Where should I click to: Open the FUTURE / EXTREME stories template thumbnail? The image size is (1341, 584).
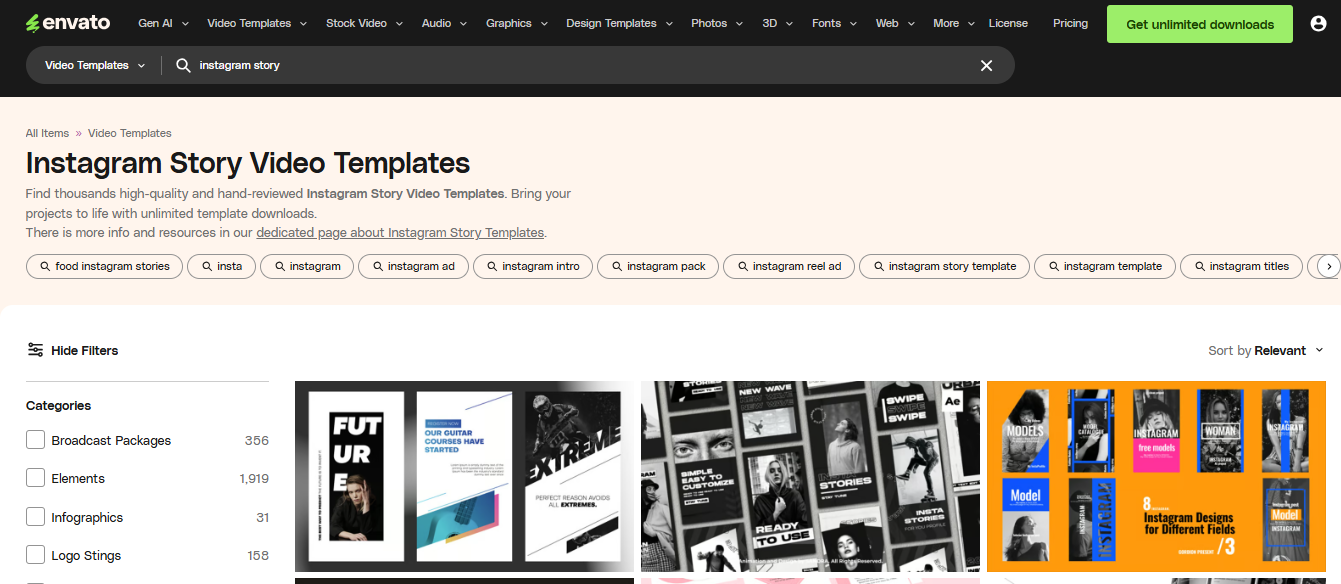[x=464, y=476]
